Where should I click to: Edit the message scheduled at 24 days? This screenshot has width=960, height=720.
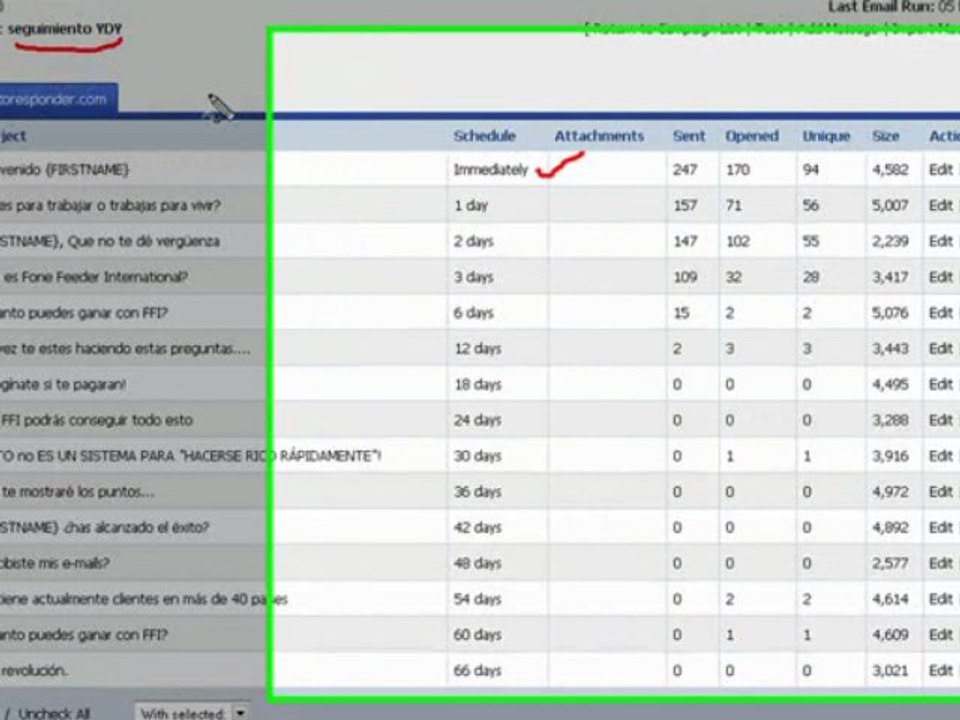940,420
